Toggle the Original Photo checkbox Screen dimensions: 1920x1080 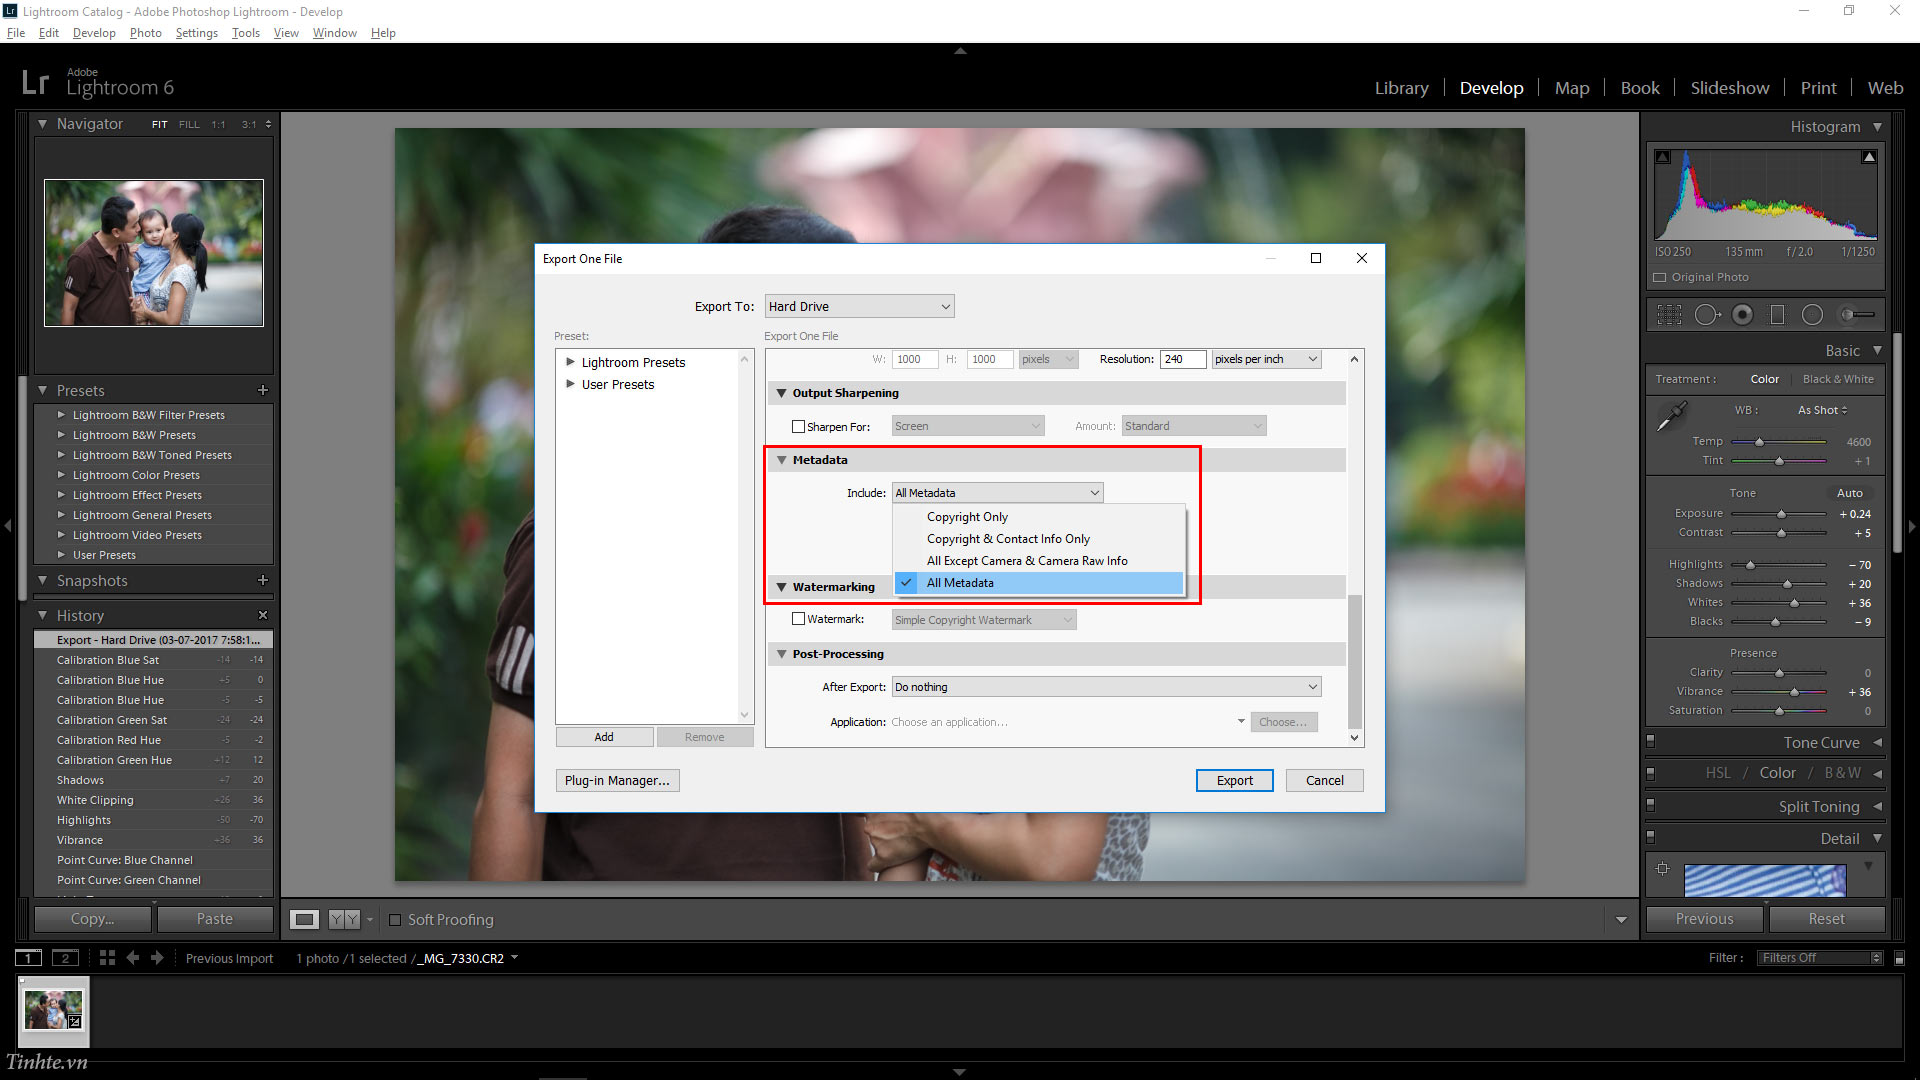[1660, 277]
